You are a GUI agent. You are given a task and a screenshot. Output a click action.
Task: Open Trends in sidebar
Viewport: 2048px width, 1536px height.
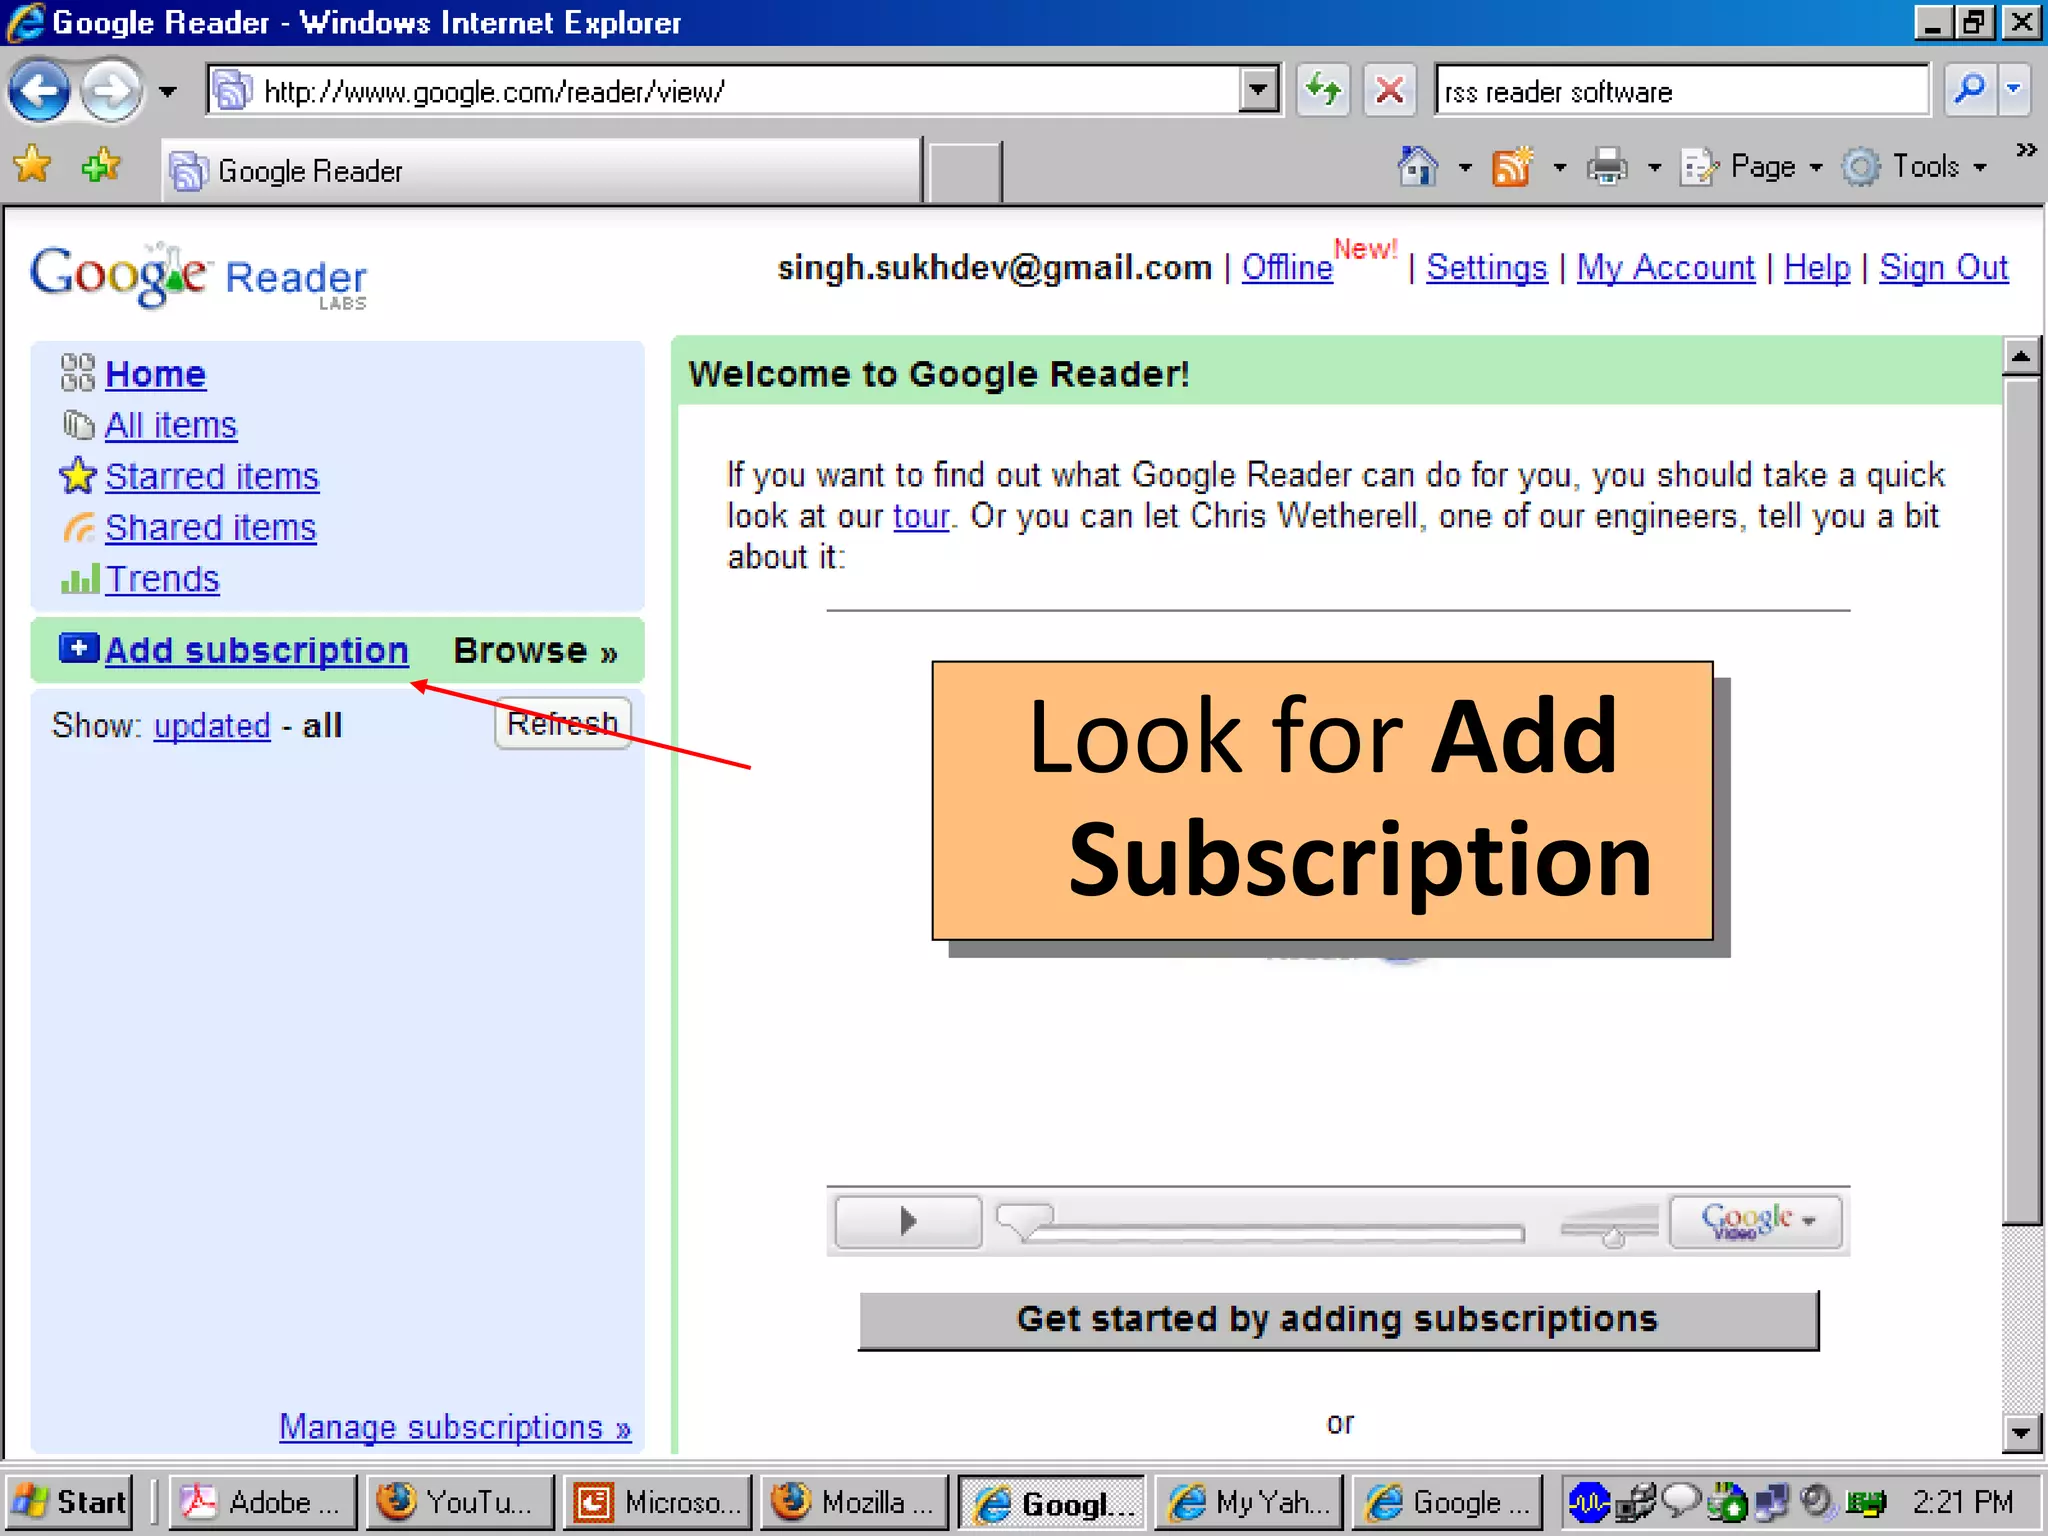point(162,579)
